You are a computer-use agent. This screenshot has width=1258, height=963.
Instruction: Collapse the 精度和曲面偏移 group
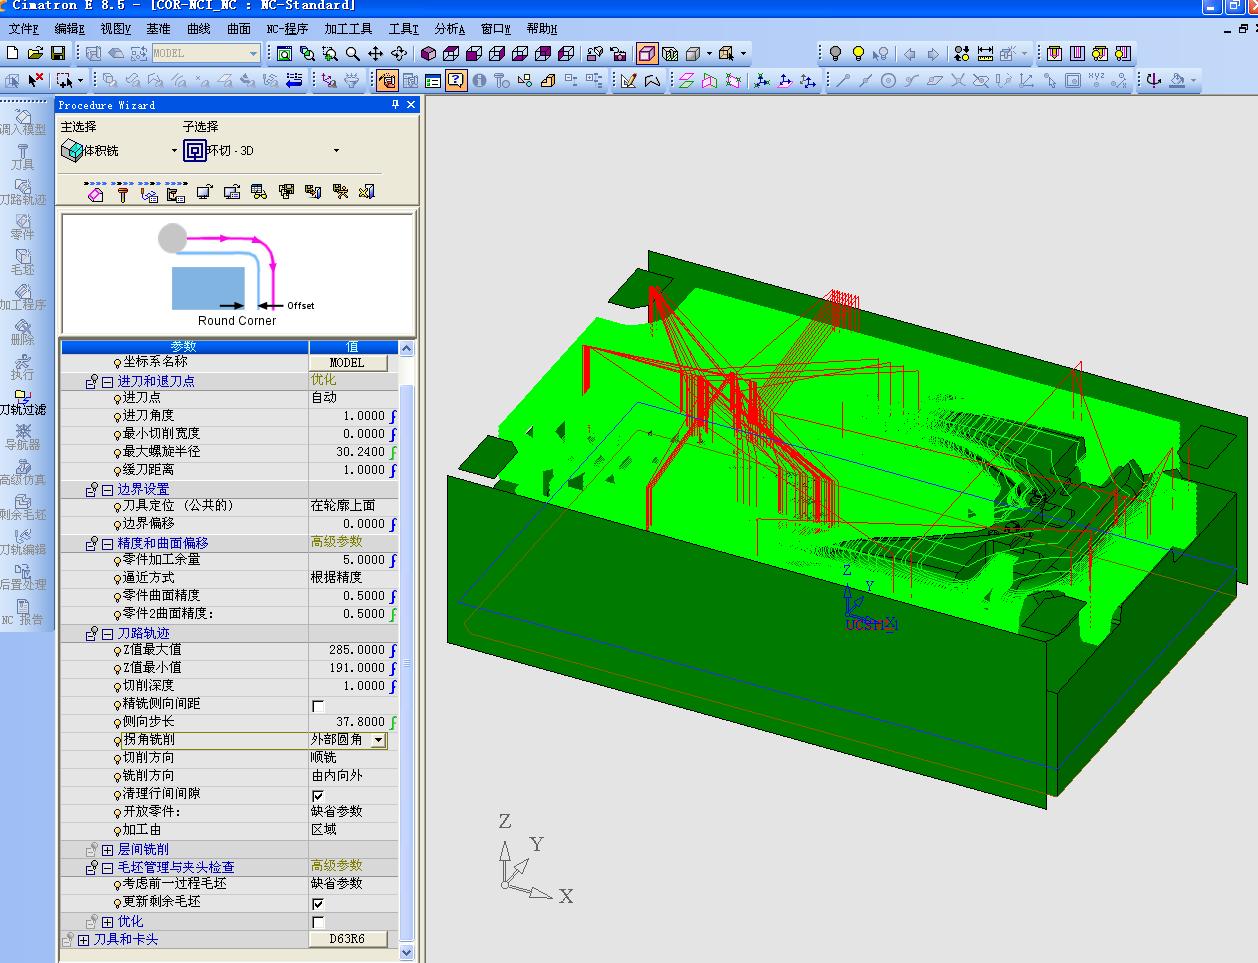(x=107, y=543)
